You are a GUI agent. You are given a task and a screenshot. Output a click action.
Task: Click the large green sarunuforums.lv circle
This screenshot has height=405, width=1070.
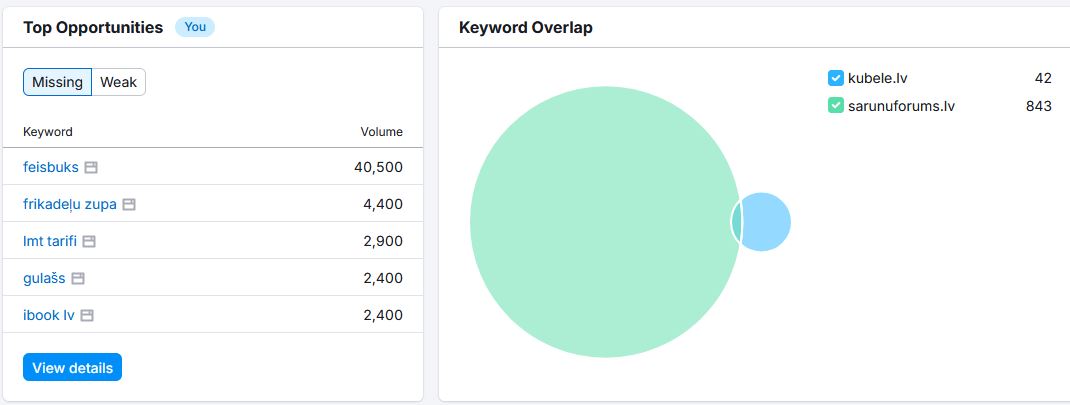[600, 222]
